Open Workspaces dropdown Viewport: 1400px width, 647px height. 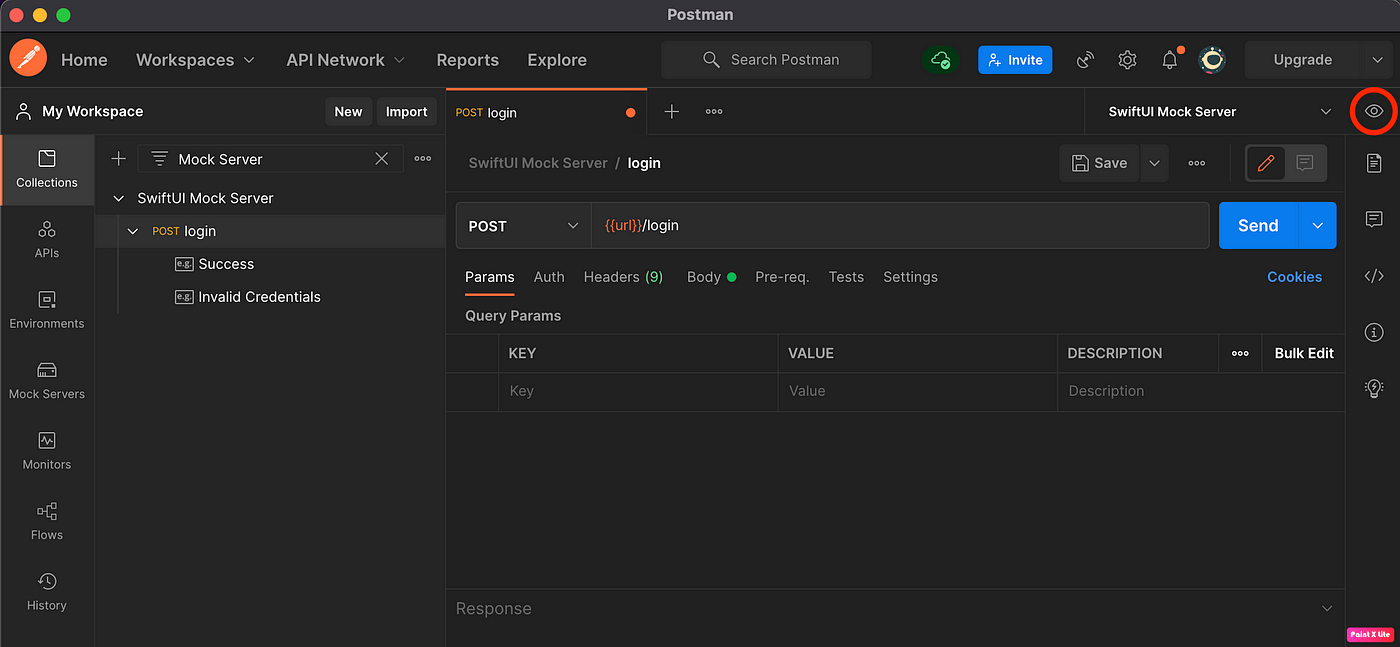tap(196, 60)
